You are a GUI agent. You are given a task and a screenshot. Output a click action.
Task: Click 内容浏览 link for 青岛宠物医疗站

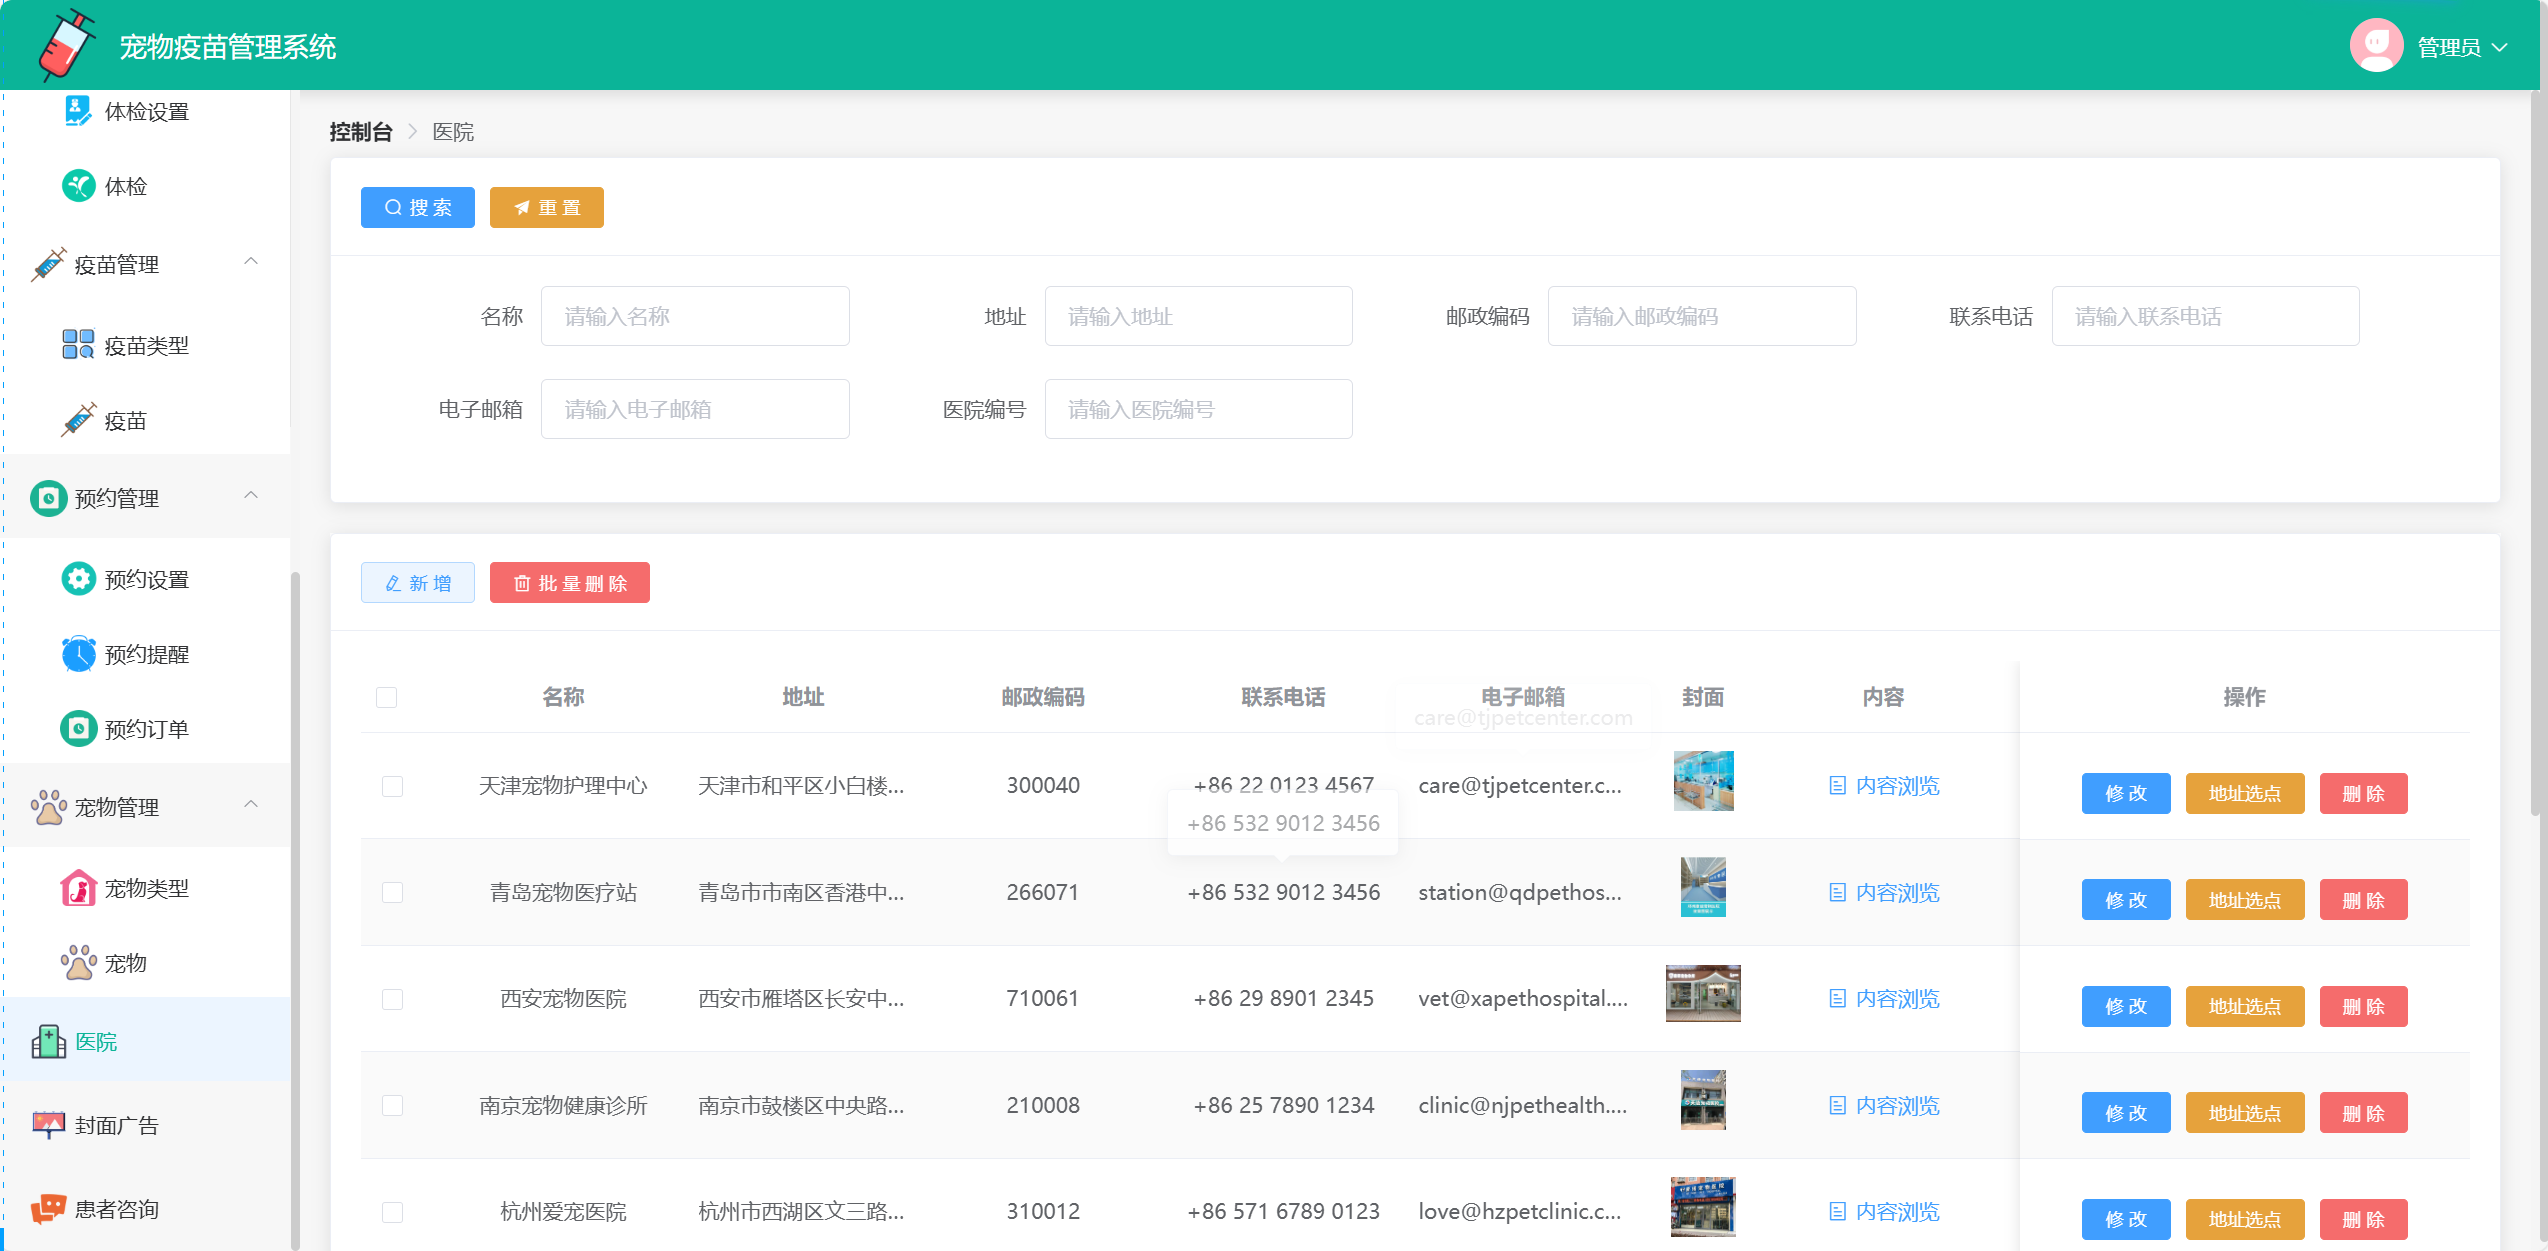click(x=1884, y=892)
